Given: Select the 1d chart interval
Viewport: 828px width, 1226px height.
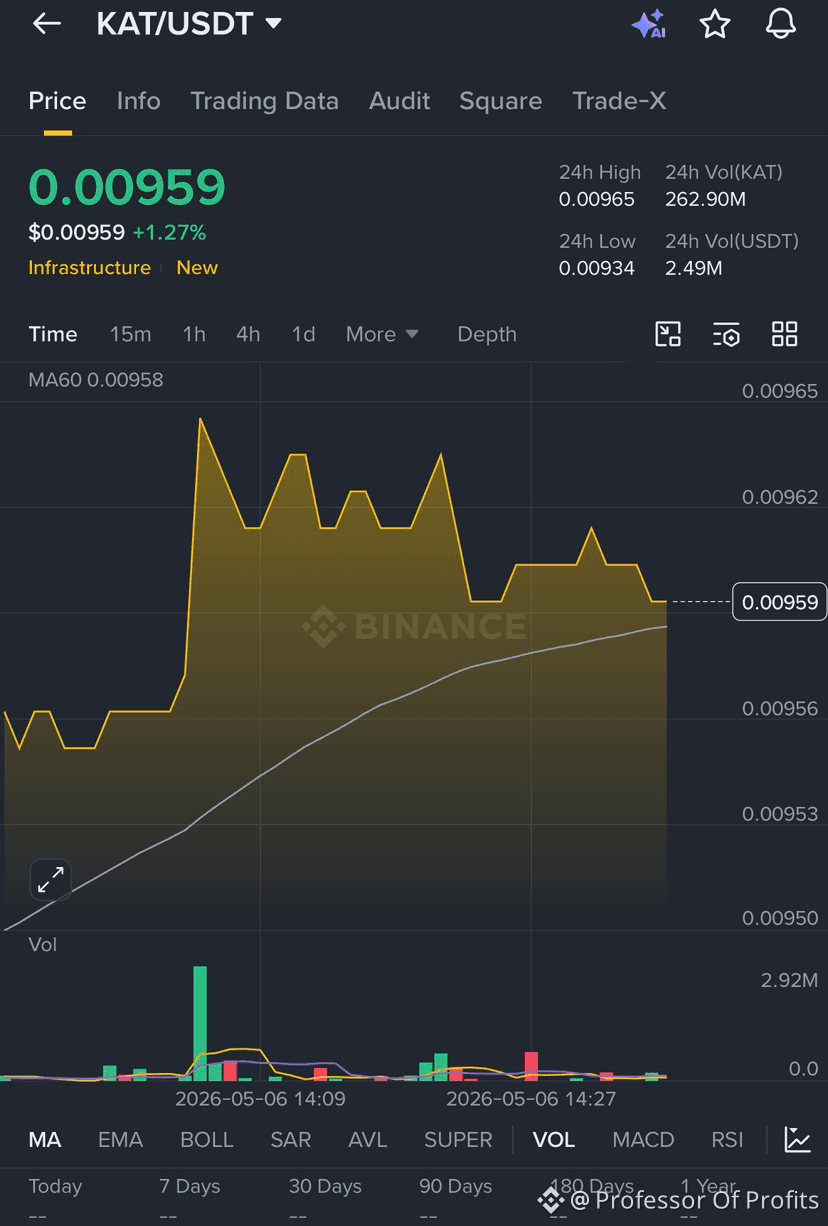Looking at the screenshot, I should coord(303,335).
